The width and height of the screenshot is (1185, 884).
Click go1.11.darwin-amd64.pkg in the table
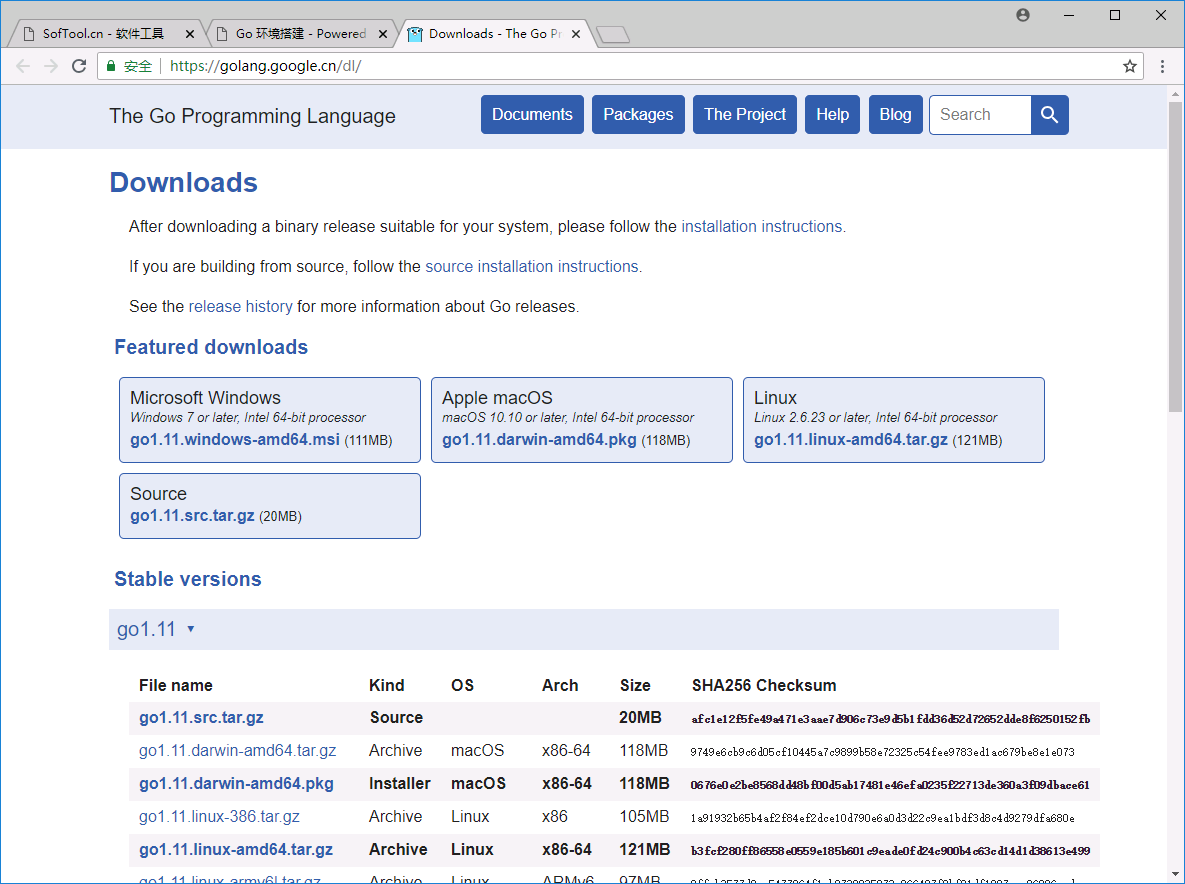[237, 784]
